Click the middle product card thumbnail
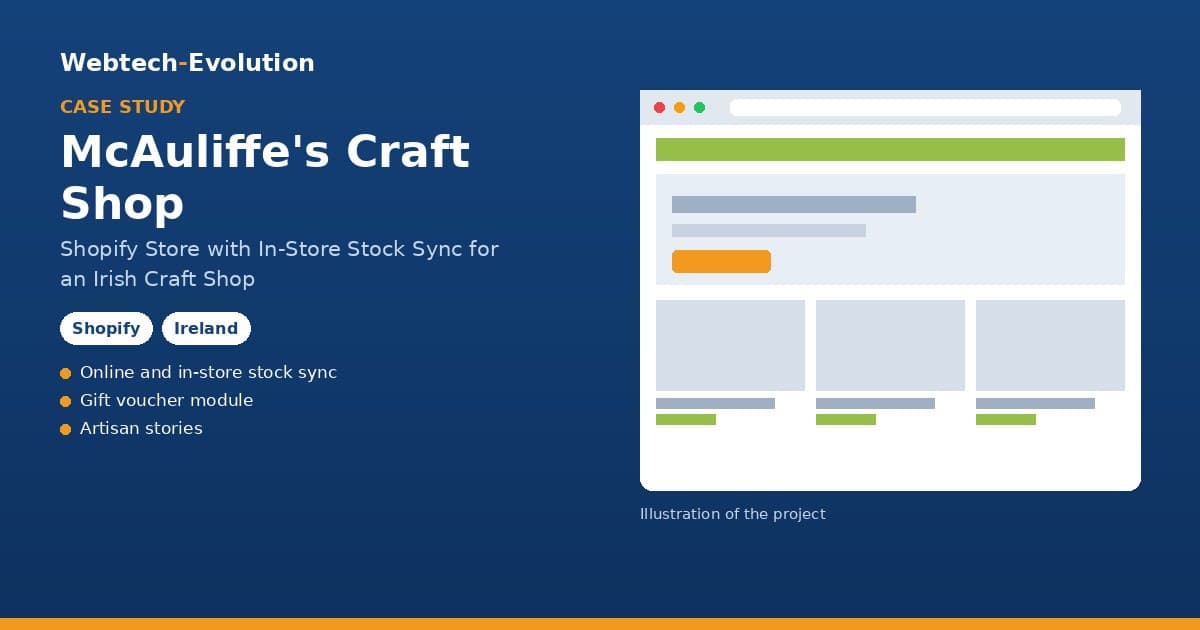Image resolution: width=1200 pixels, height=630 pixels. [x=890, y=345]
